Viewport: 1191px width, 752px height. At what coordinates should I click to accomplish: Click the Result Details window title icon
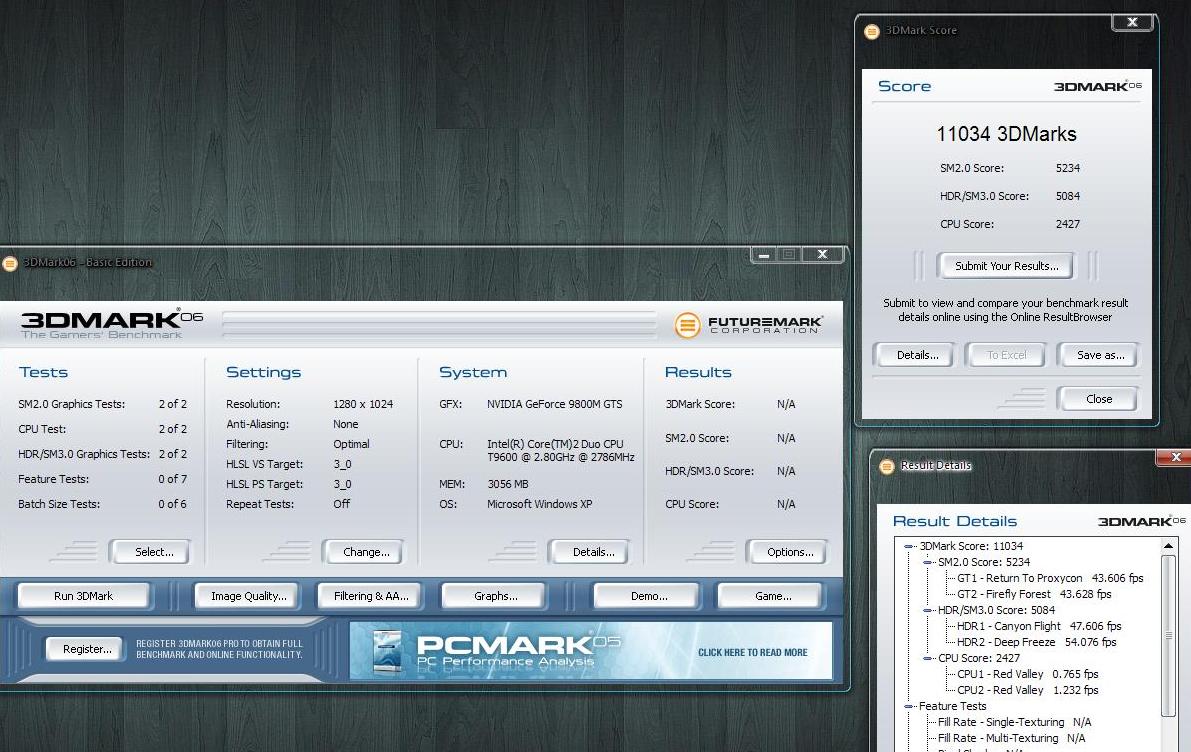[x=886, y=466]
